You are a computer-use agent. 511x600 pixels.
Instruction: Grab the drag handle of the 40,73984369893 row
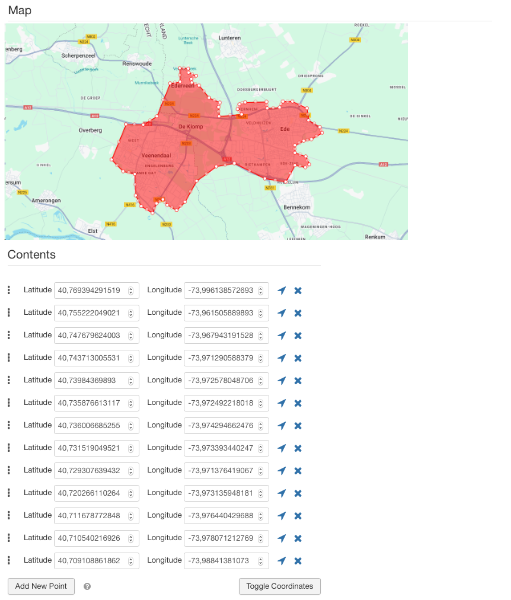pyautogui.click(x=9, y=380)
